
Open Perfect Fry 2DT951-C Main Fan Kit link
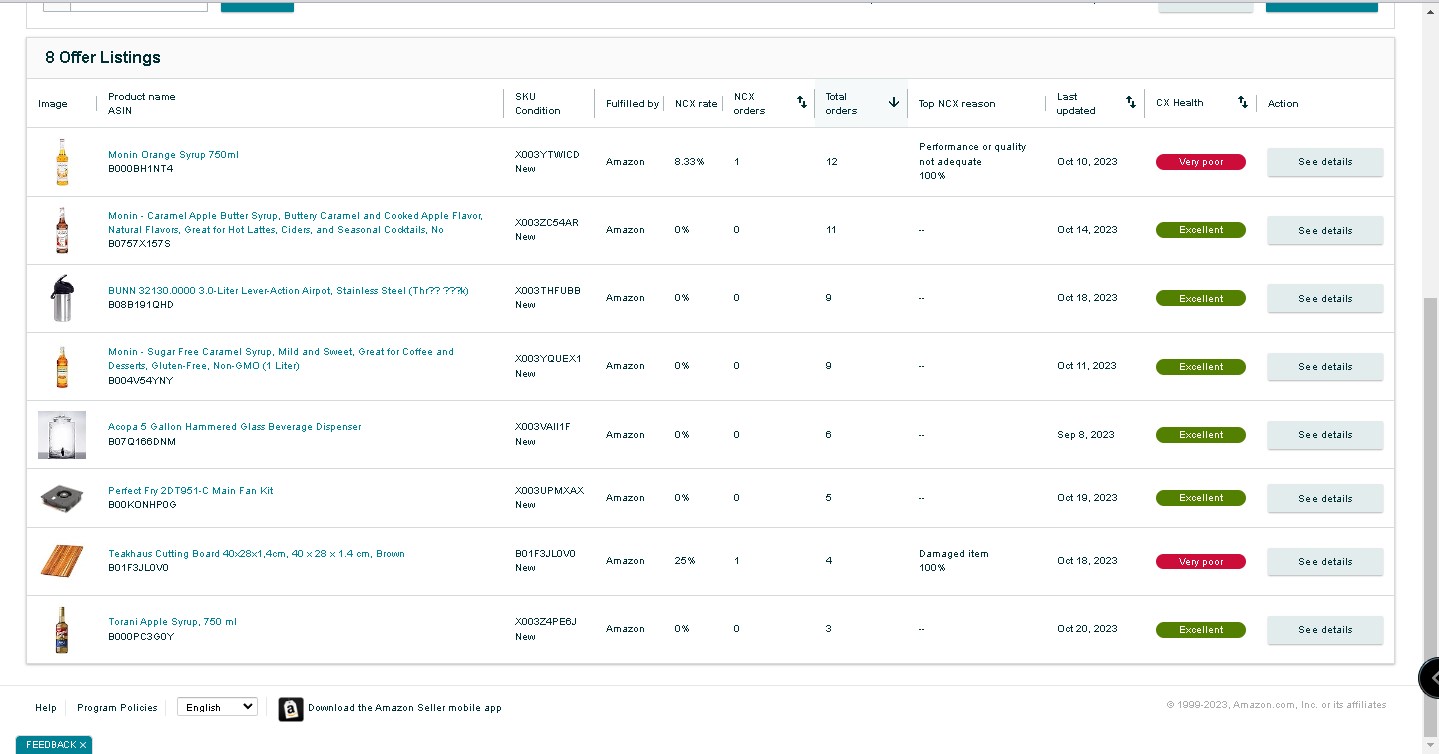(190, 491)
